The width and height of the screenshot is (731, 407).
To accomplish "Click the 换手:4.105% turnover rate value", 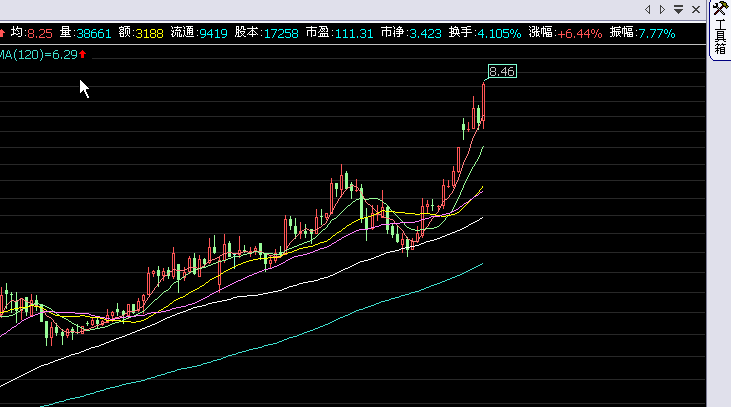I will 485,33.
